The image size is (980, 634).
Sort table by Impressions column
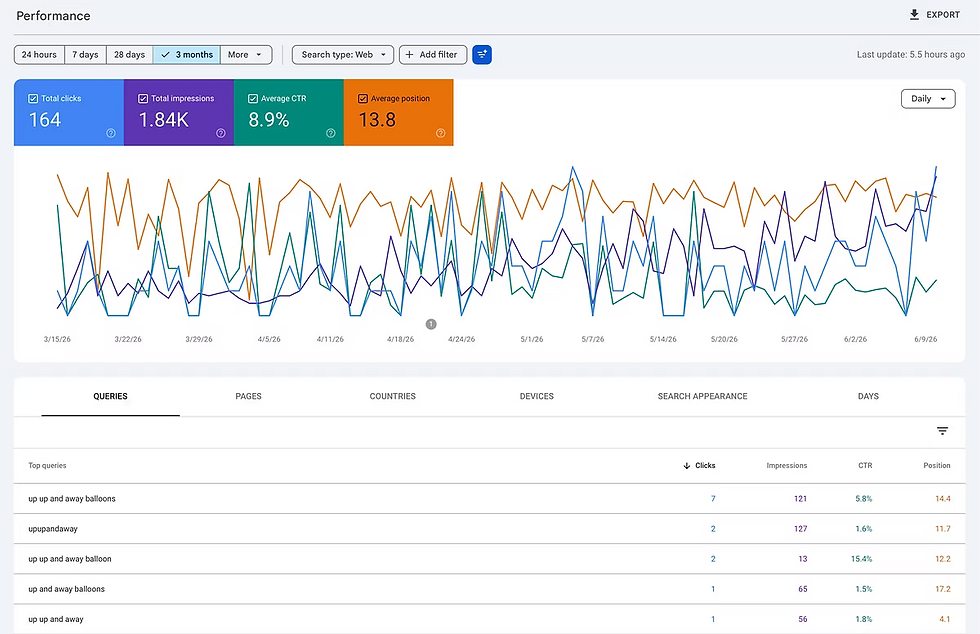tap(787, 465)
